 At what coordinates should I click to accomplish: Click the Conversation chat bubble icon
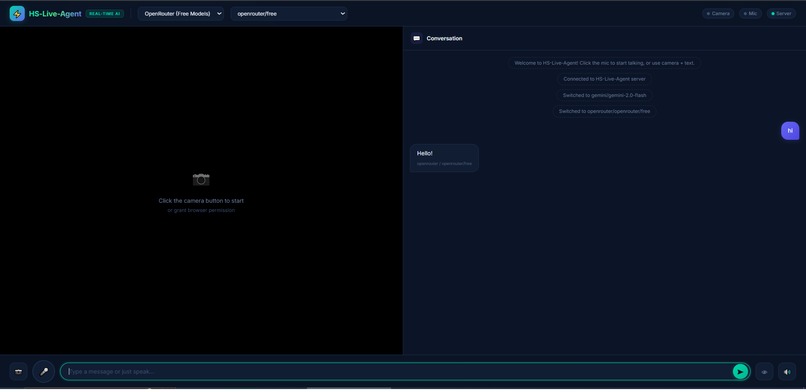pos(417,39)
